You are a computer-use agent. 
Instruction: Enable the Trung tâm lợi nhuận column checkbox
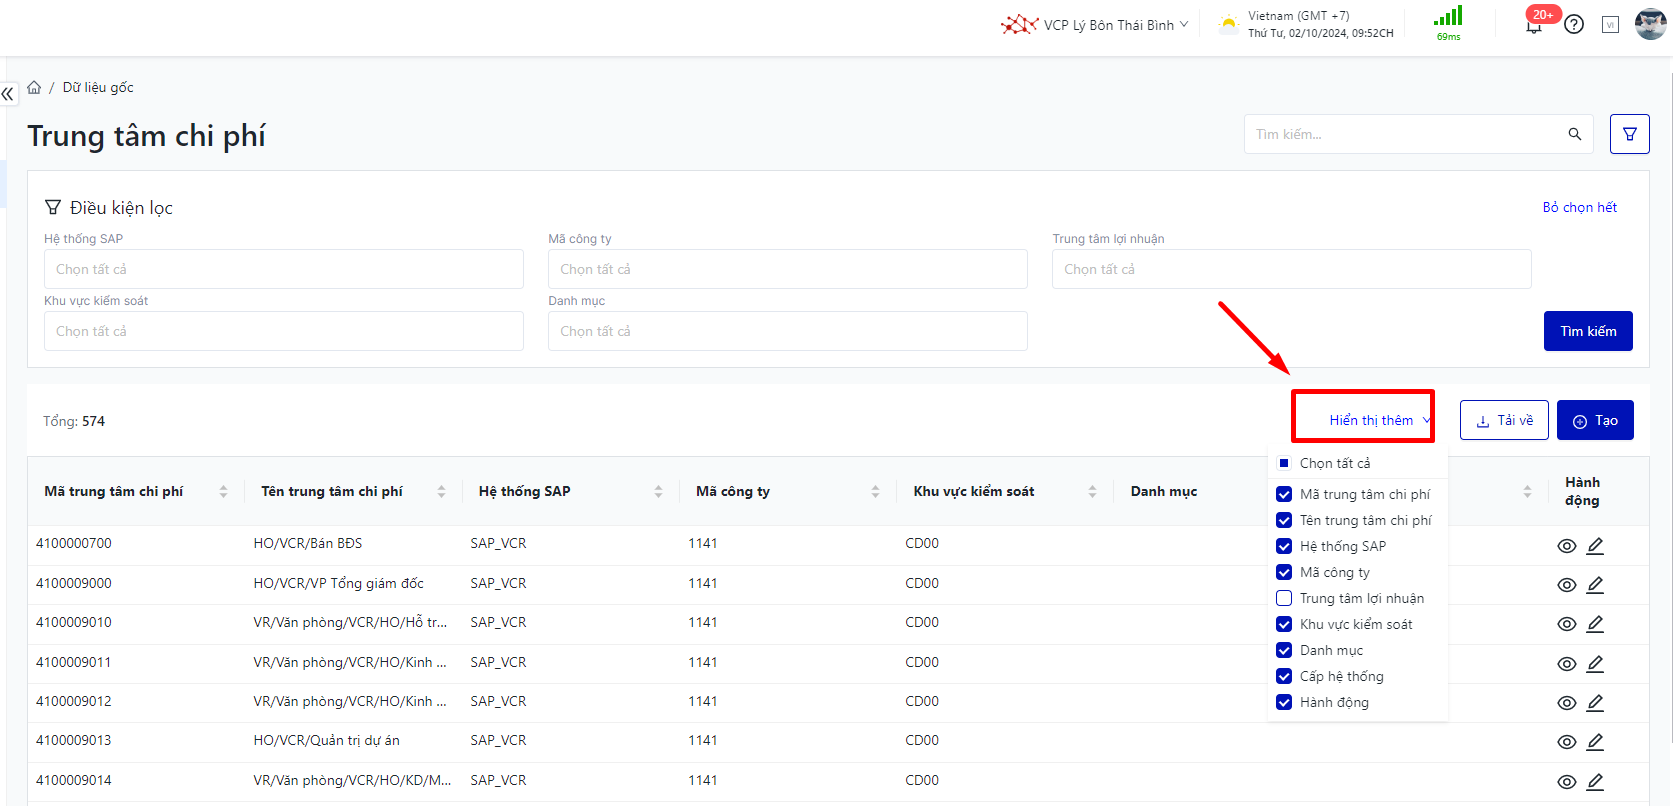click(x=1284, y=598)
